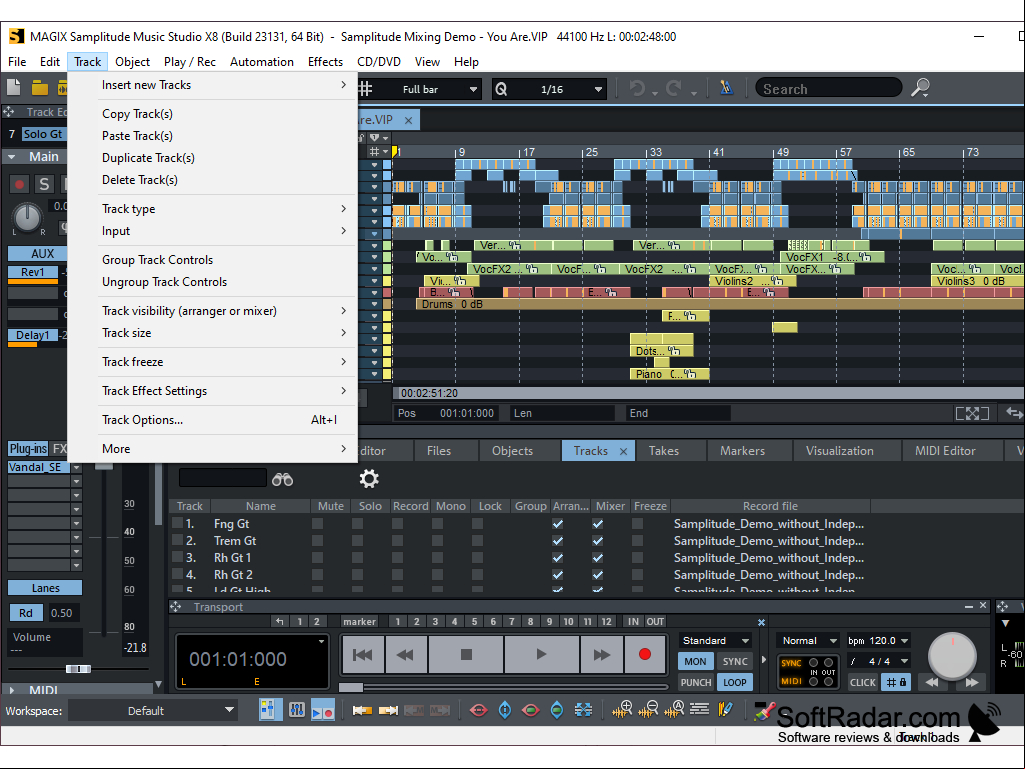This screenshot has width=1025, height=769.
Task: Click the Rd automation read button
Action: click(x=25, y=613)
